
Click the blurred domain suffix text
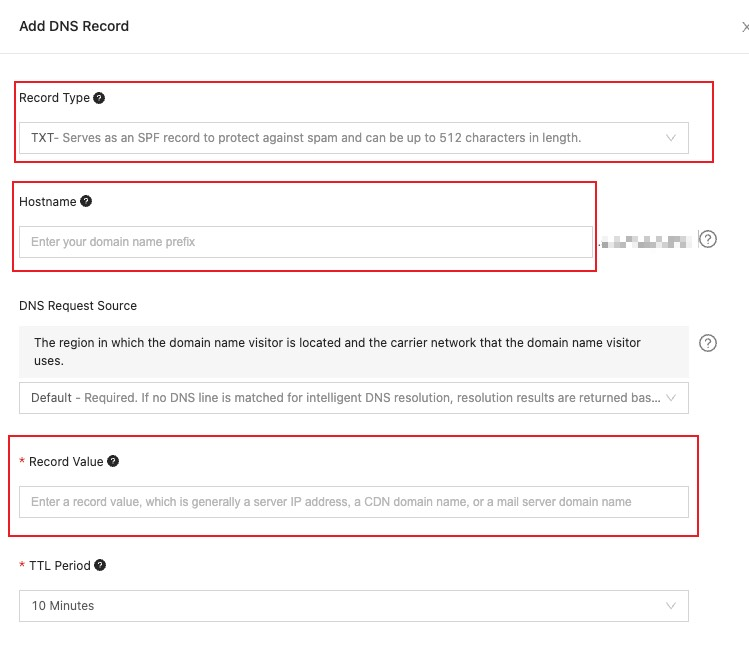(x=647, y=241)
